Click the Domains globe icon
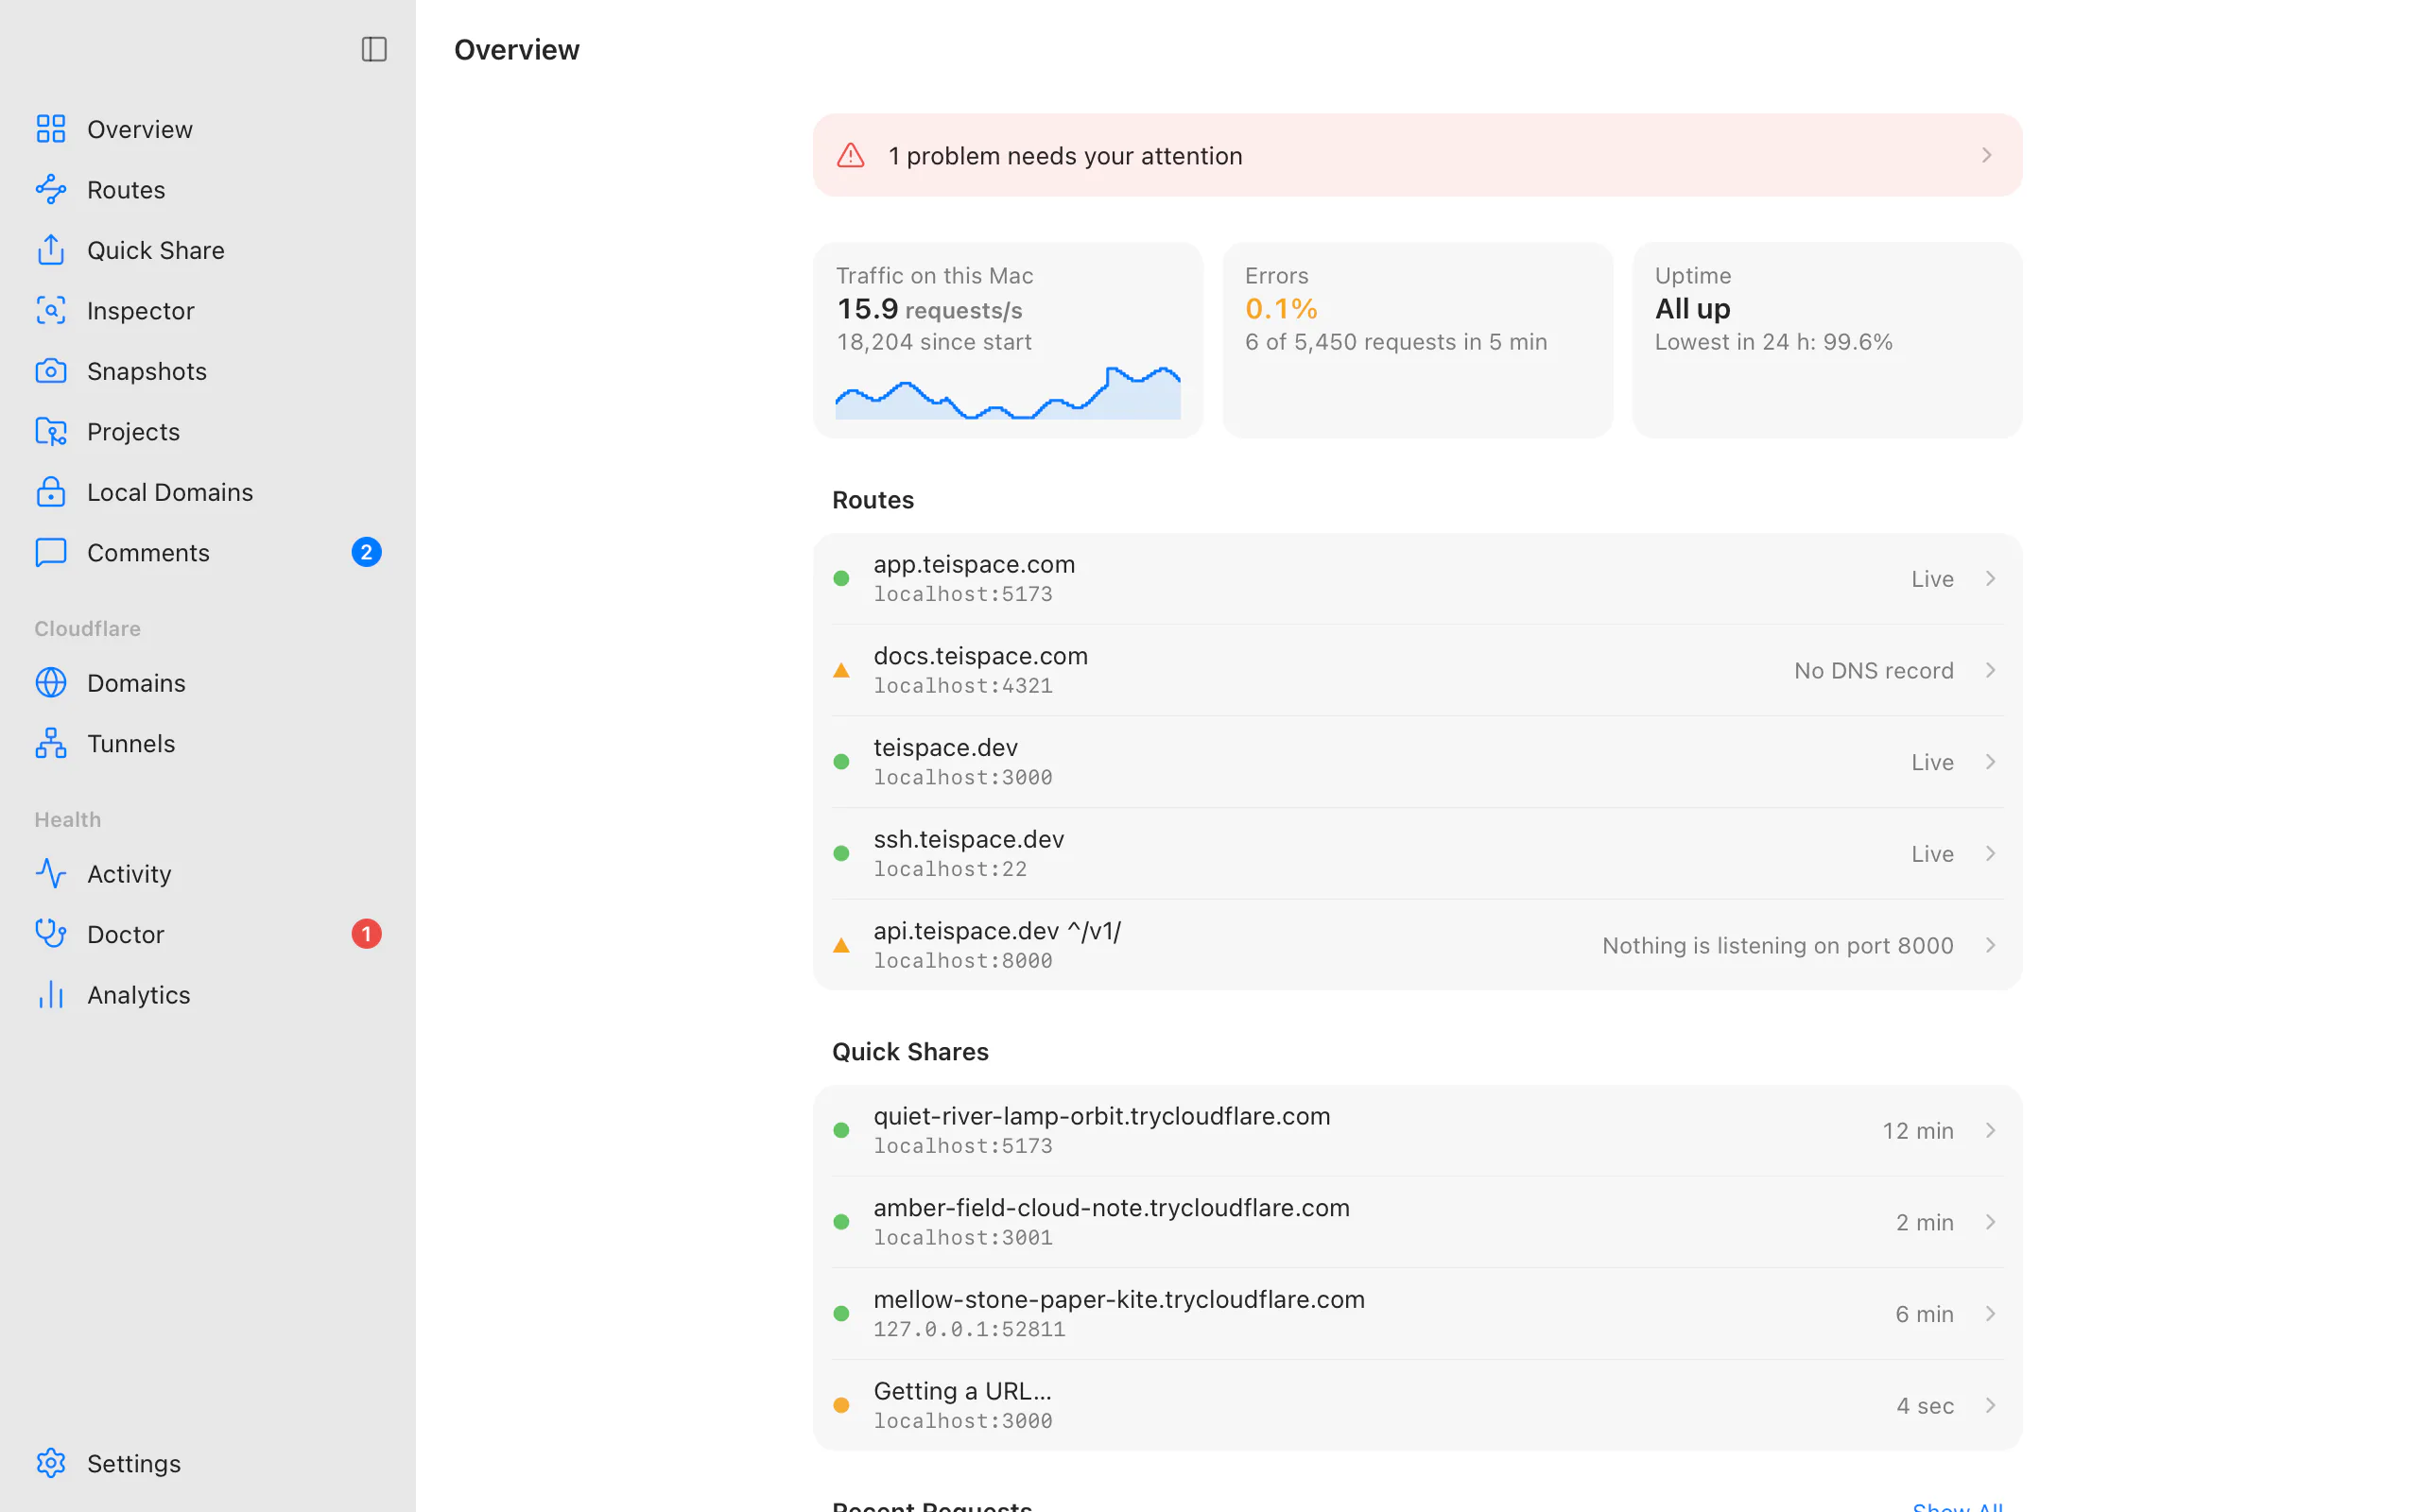Viewport: 2420px width, 1512px height. pyautogui.click(x=51, y=682)
